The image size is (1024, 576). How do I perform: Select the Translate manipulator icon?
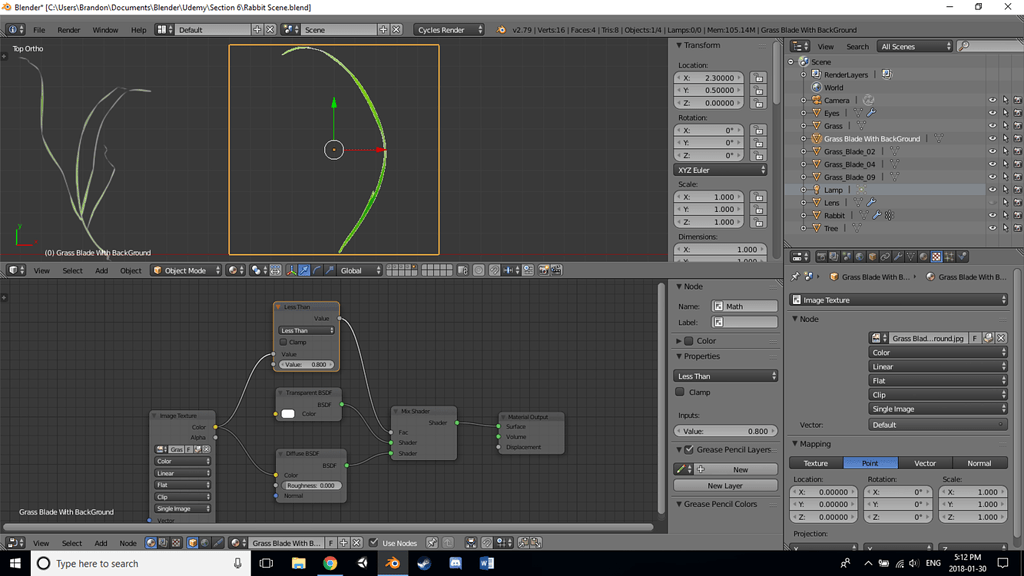coord(304,270)
